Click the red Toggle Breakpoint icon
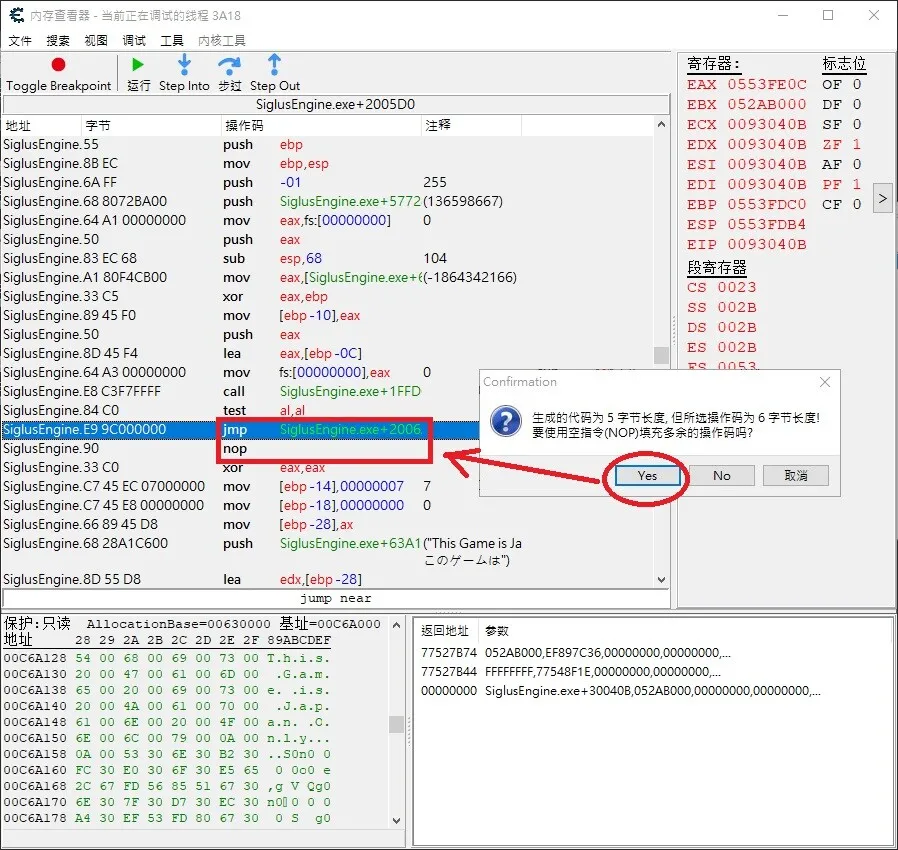This screenshot has width=898, height=850. pyautogui.click(x=58, y=65)
